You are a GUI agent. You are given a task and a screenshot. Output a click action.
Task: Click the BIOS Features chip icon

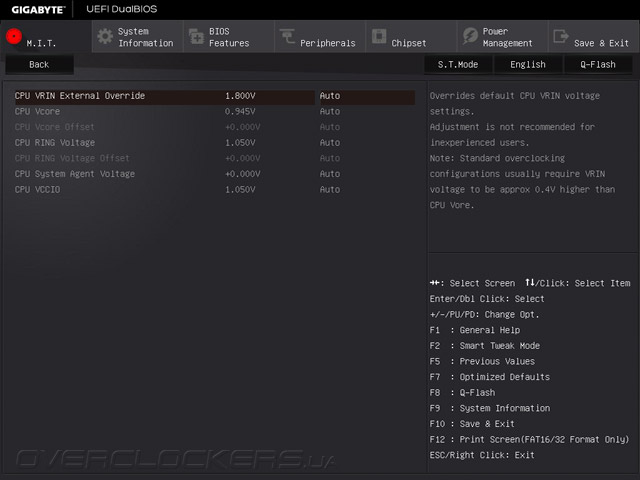point(196,36)
